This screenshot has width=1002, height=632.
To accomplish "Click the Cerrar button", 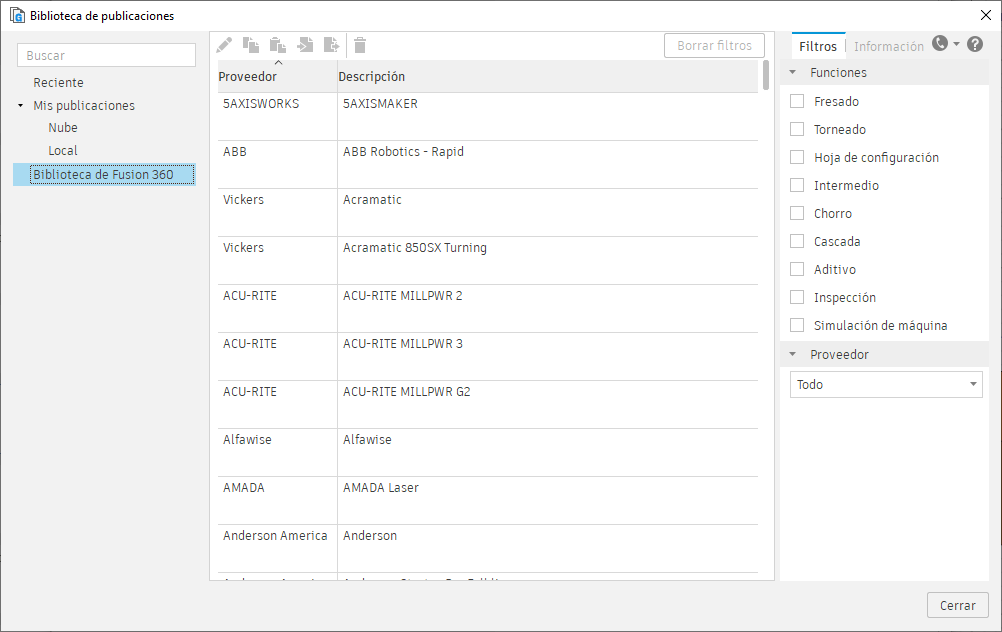I will pos(957,605).
